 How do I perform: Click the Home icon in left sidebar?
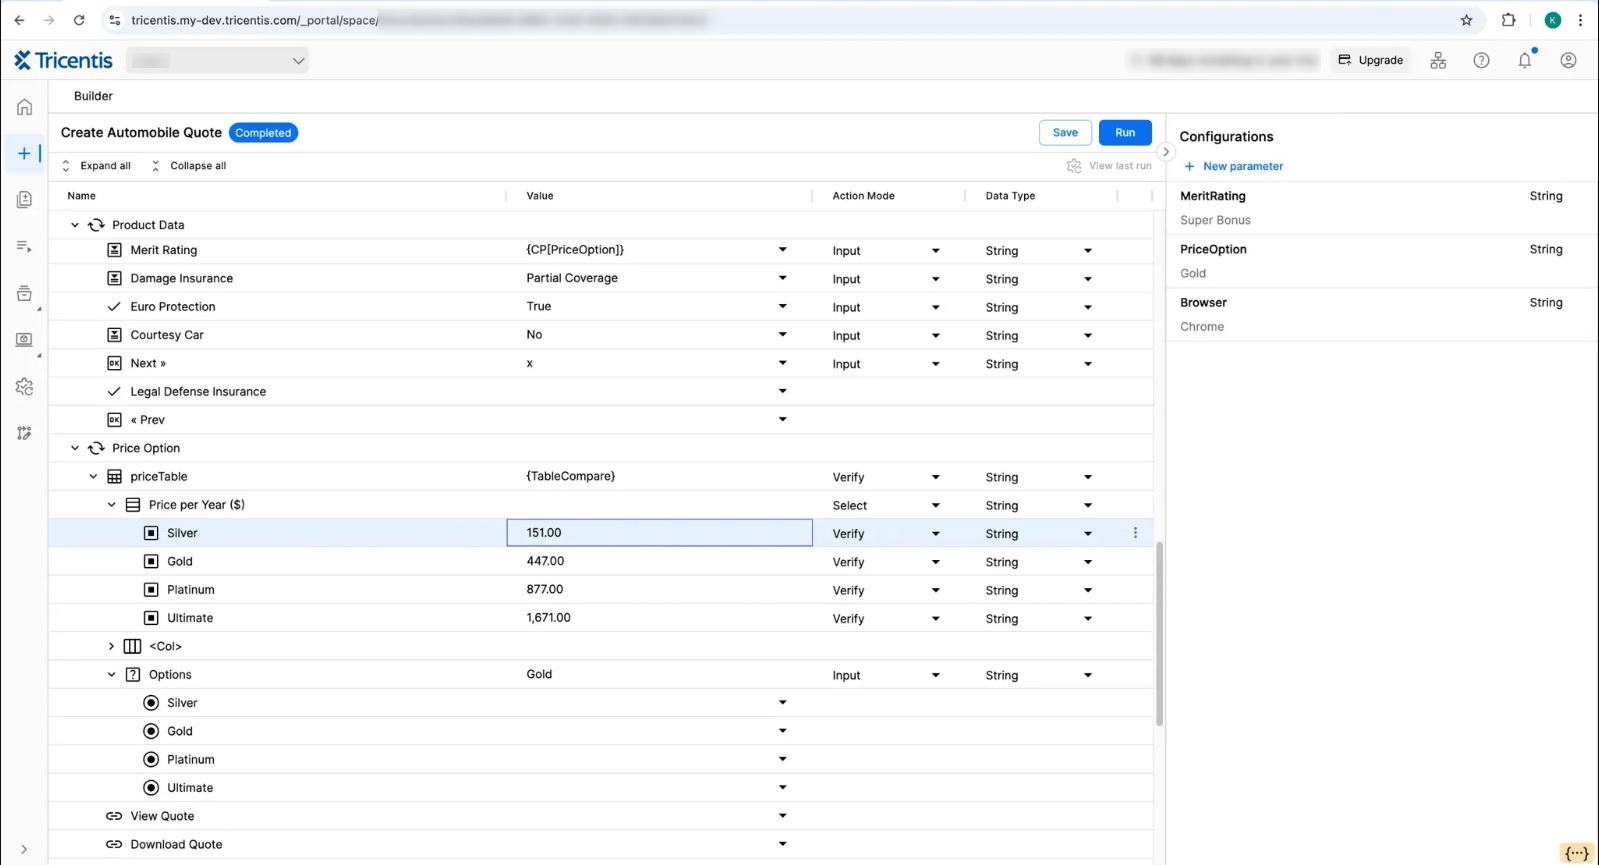click(x=24, y=107)
